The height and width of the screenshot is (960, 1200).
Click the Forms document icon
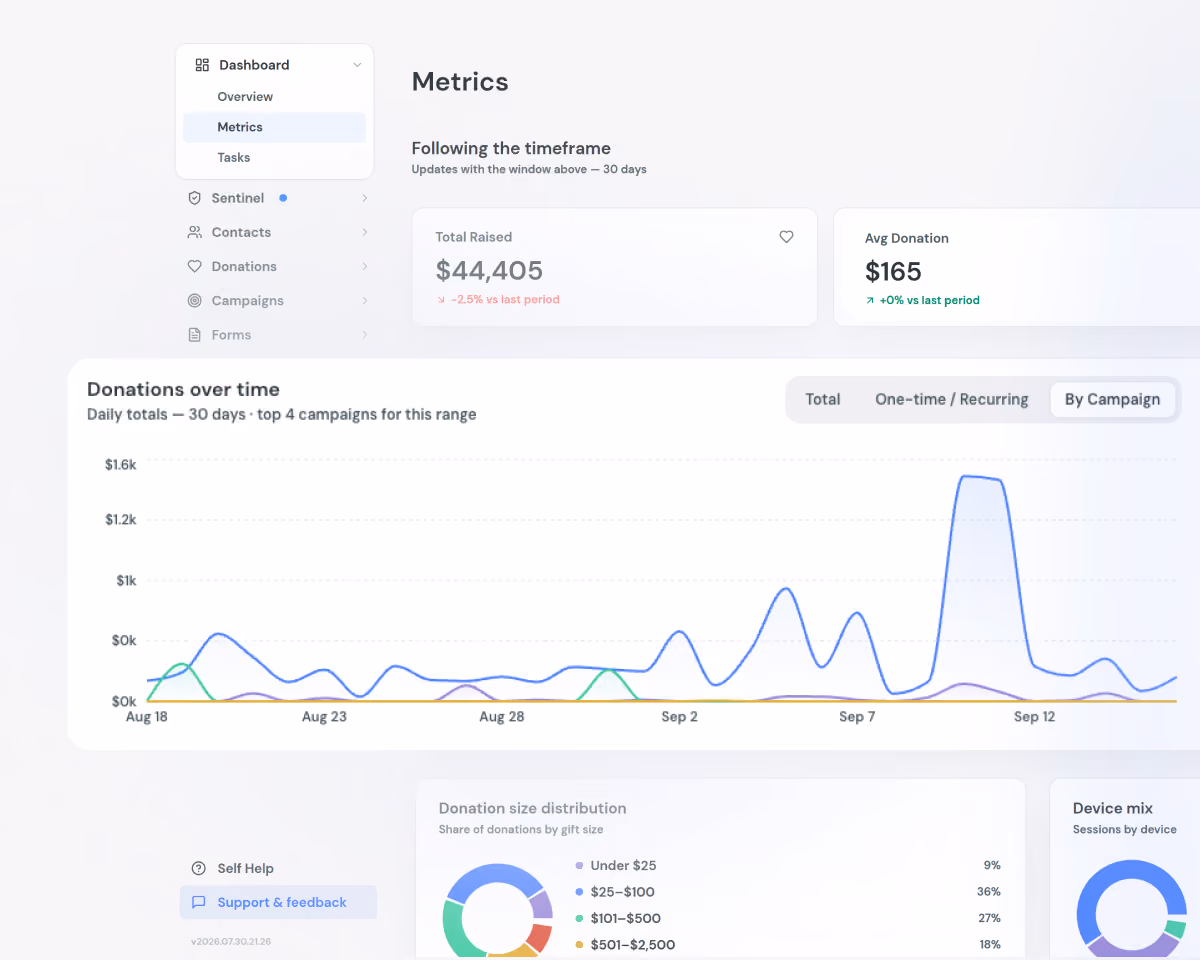tap(195, 335)
